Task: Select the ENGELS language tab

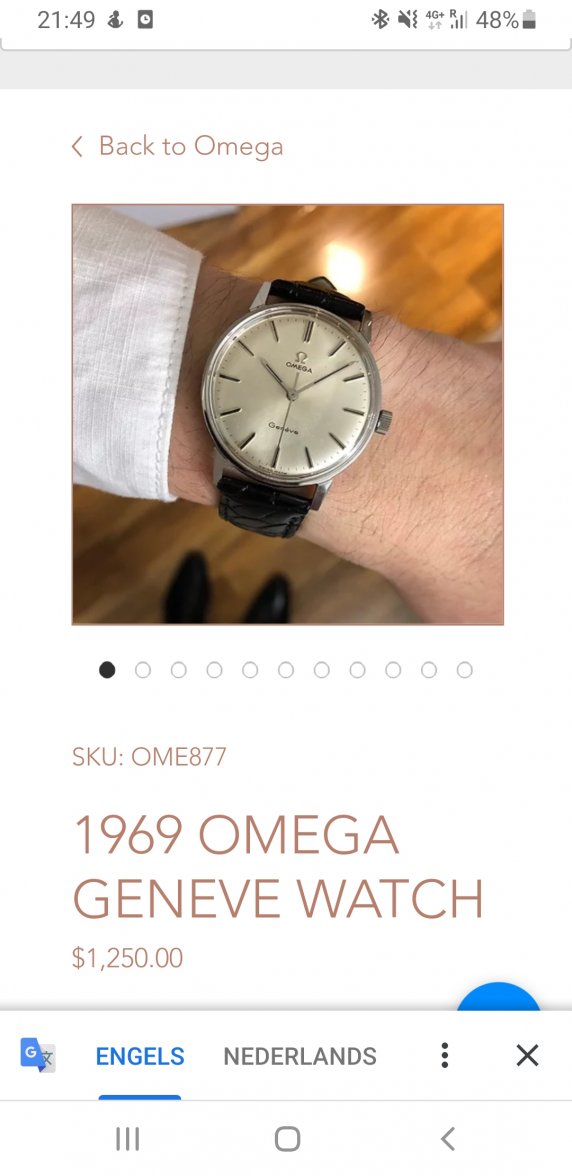Action: click(140, 1056)
